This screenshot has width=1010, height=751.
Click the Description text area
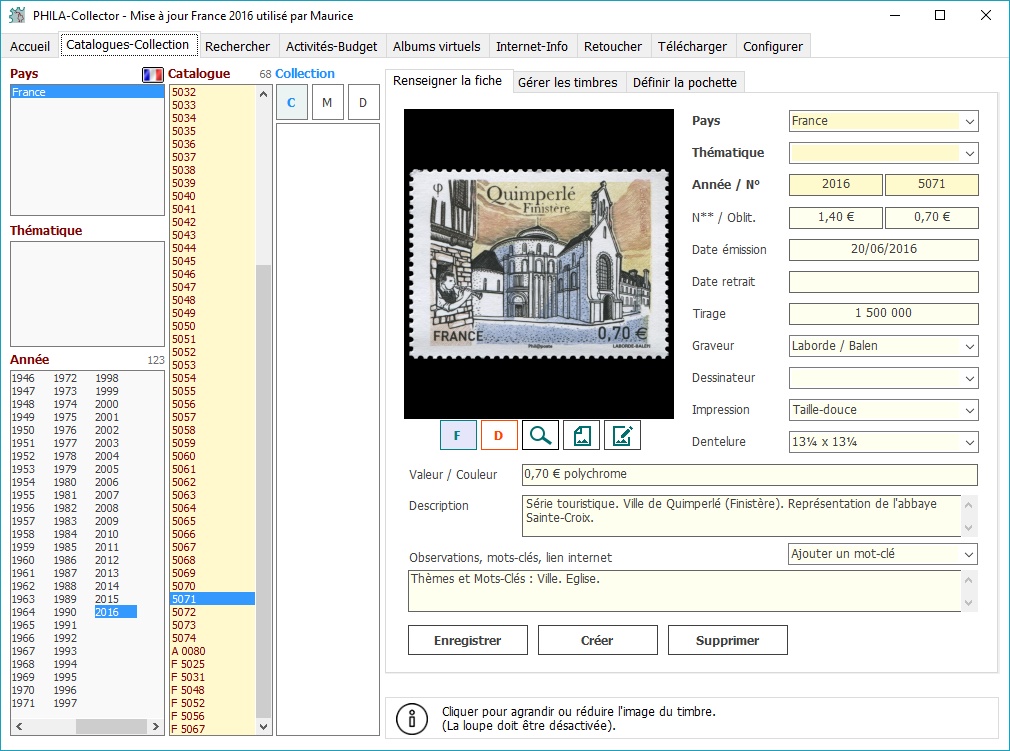741,515
